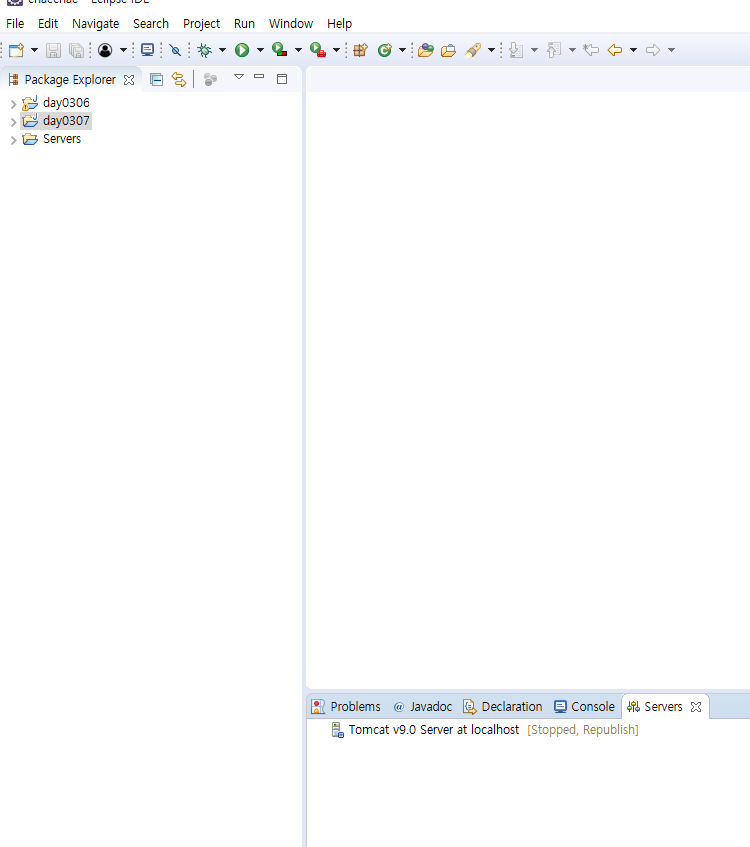Open the Navigate menu
The height and width of the screenshot is (847, 750).
tap(96, 24)
